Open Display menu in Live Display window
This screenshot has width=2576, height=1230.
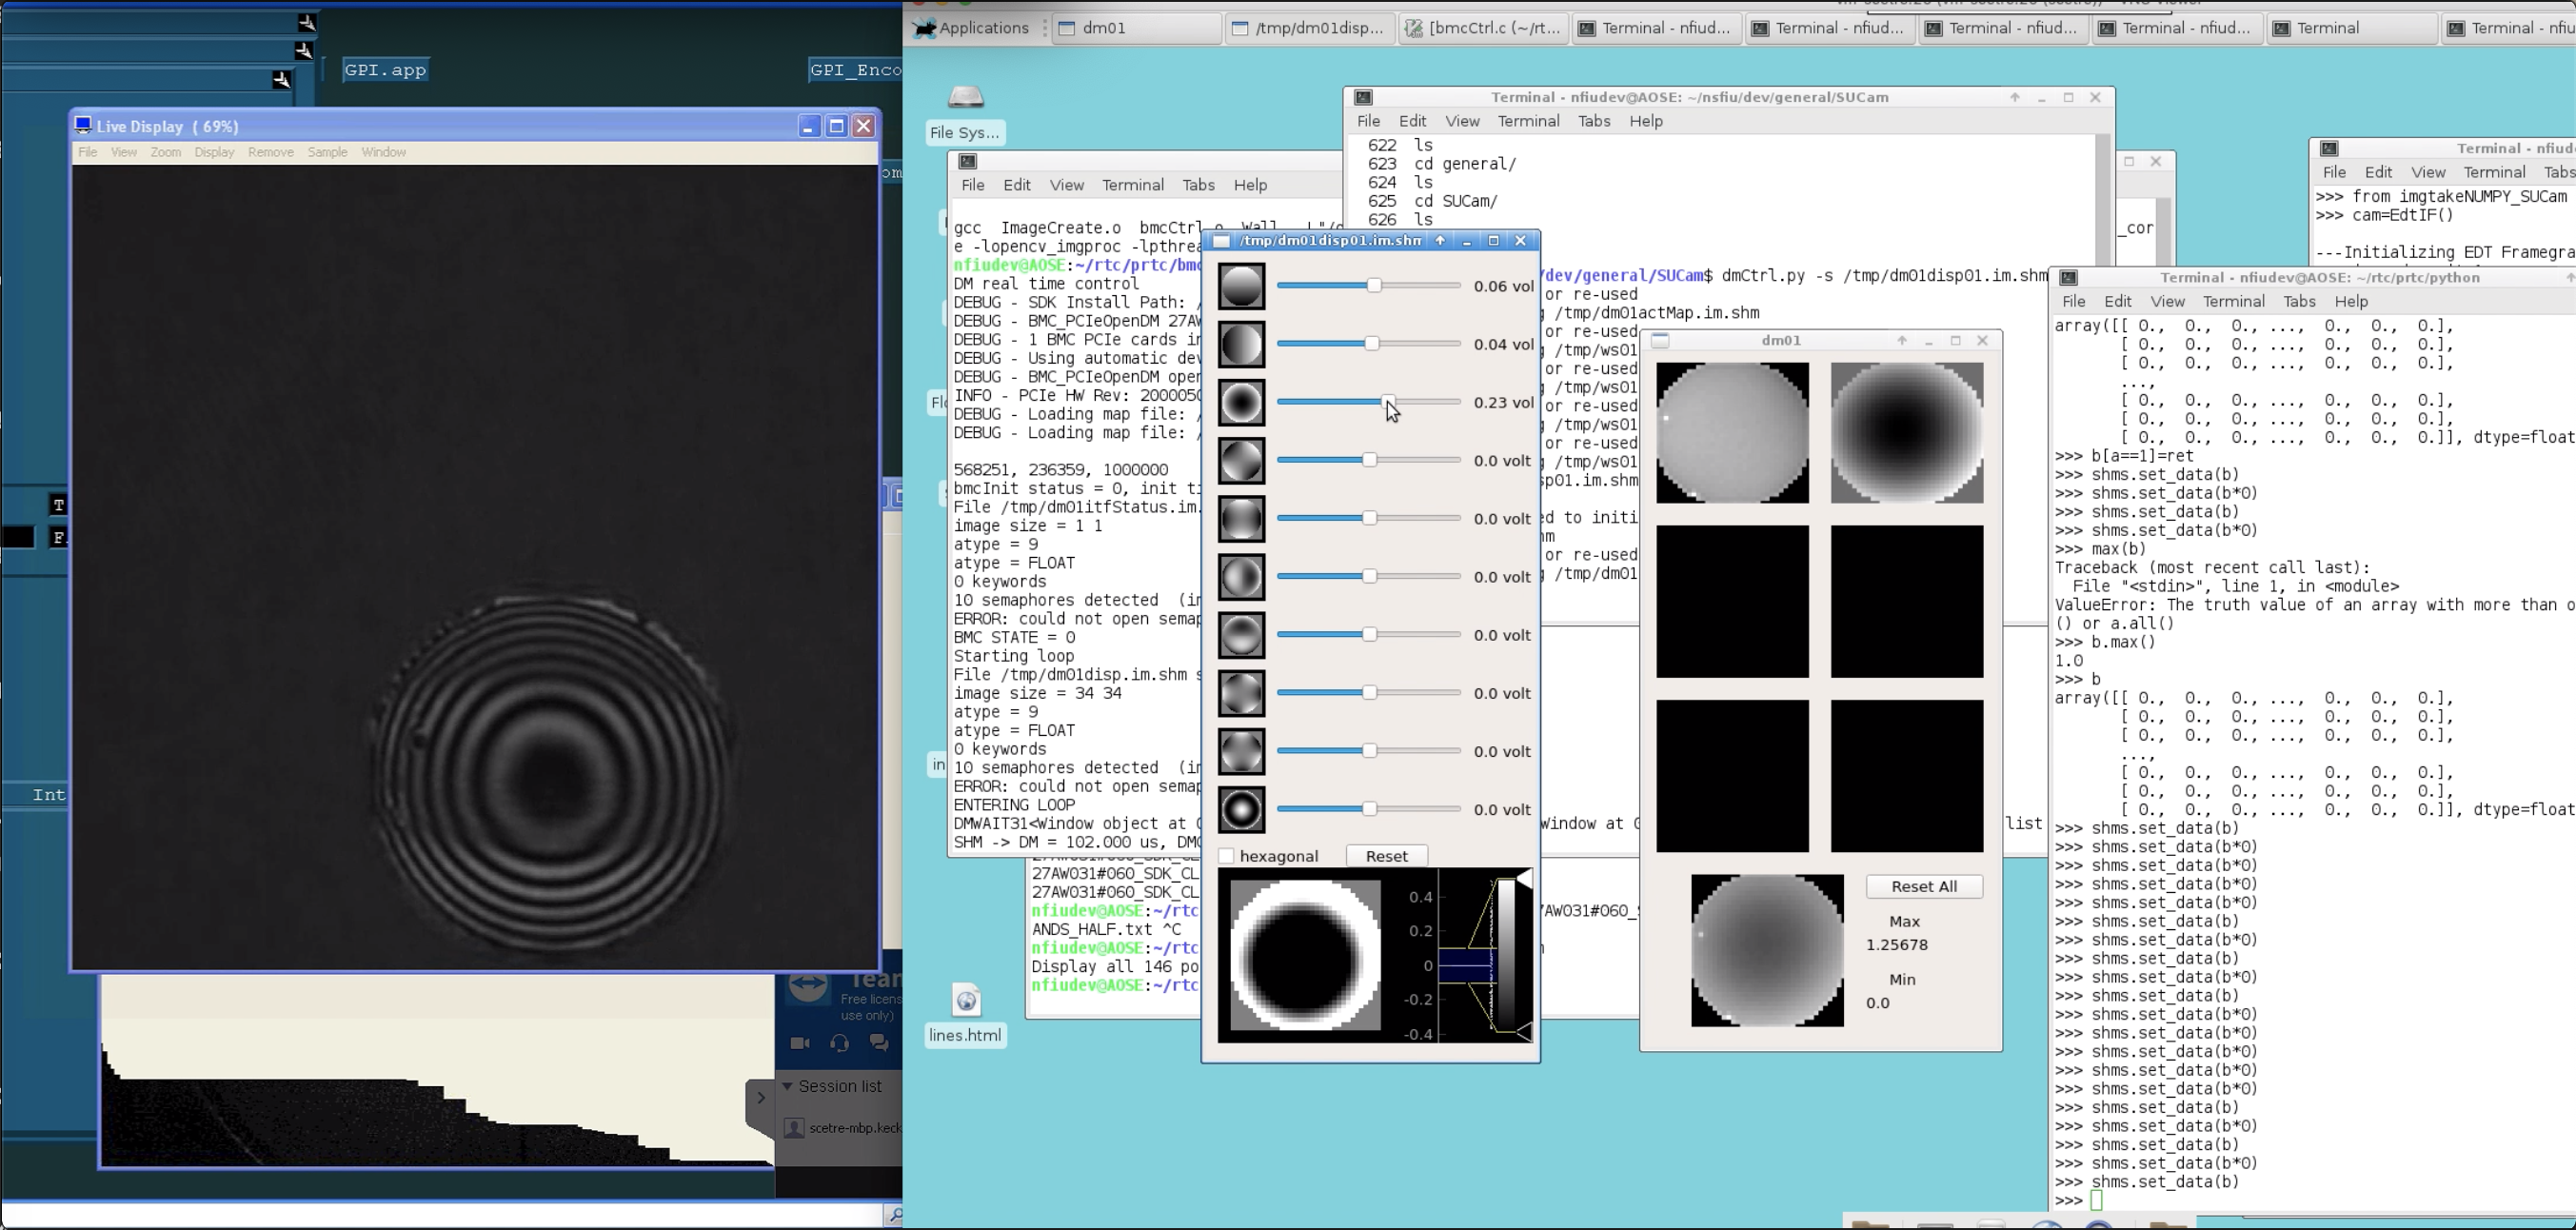point(214,152)
